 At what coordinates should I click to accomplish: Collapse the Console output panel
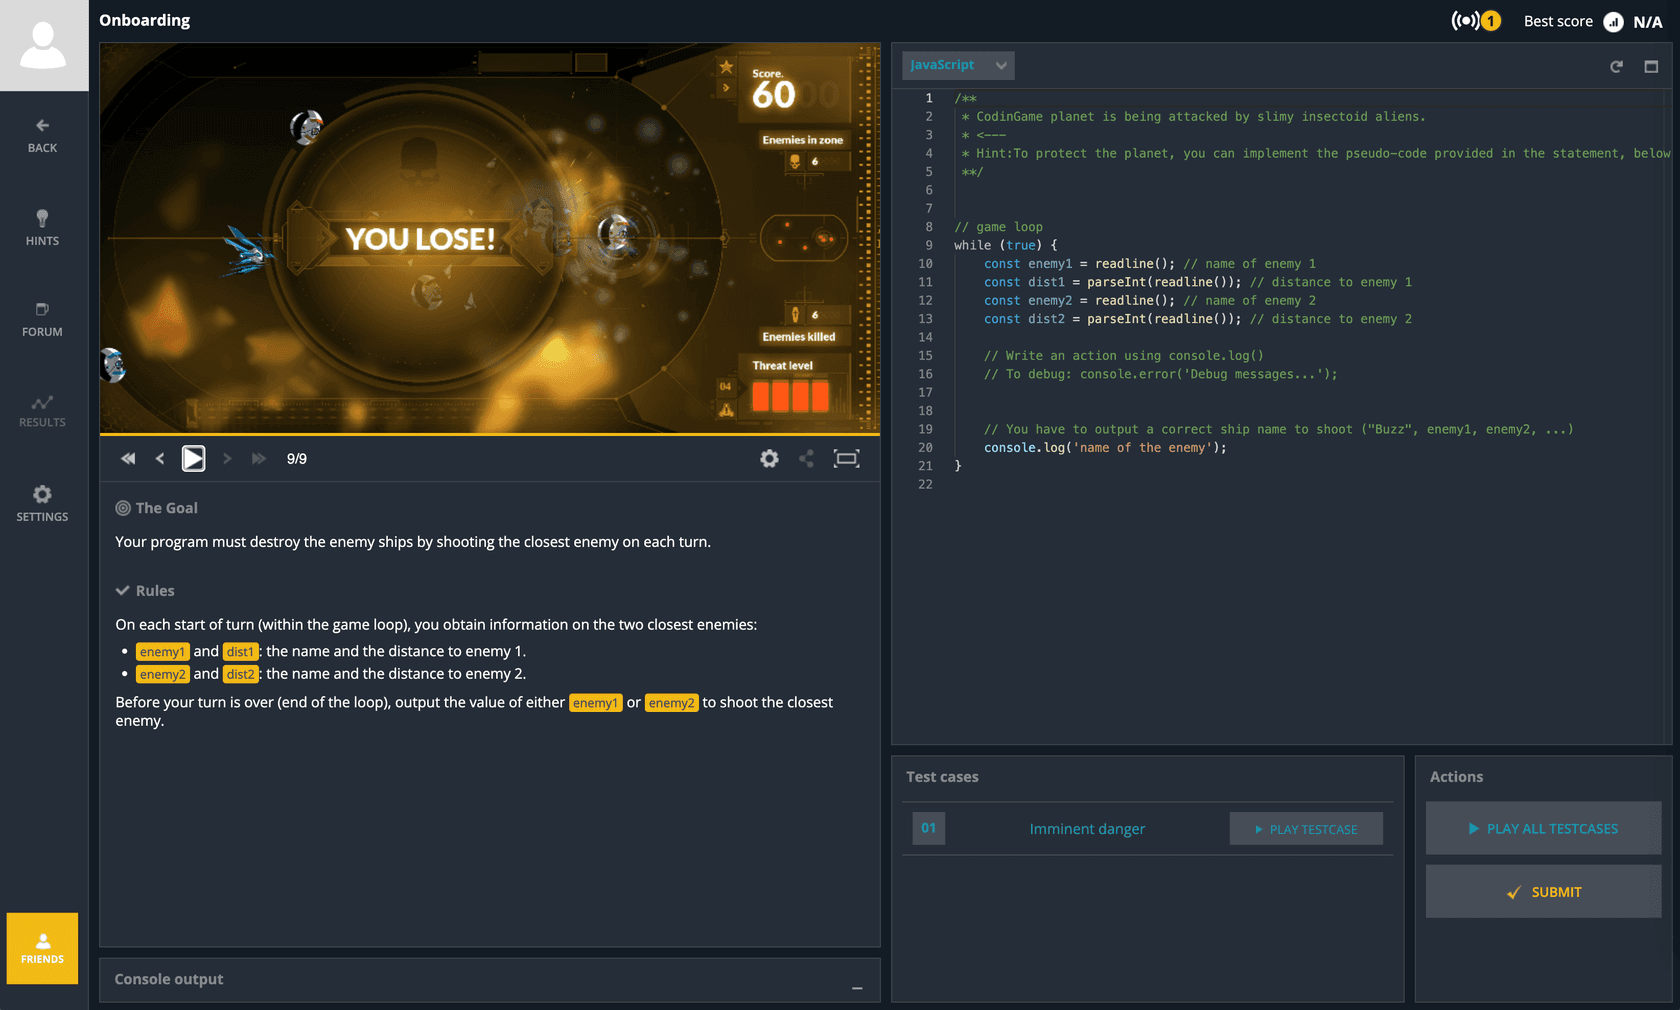tap(857, 988)
